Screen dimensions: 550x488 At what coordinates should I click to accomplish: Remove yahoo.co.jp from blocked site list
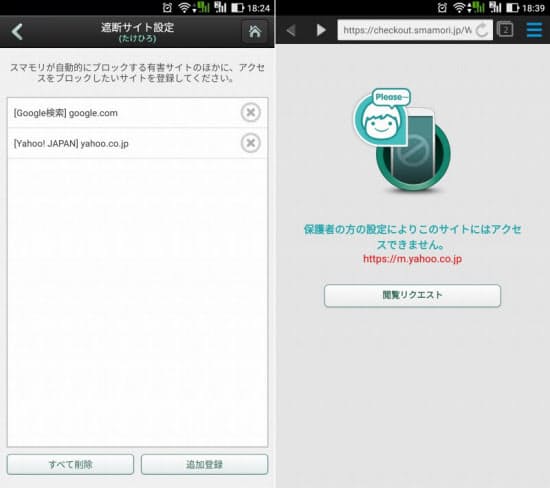[x=250, y=143]
